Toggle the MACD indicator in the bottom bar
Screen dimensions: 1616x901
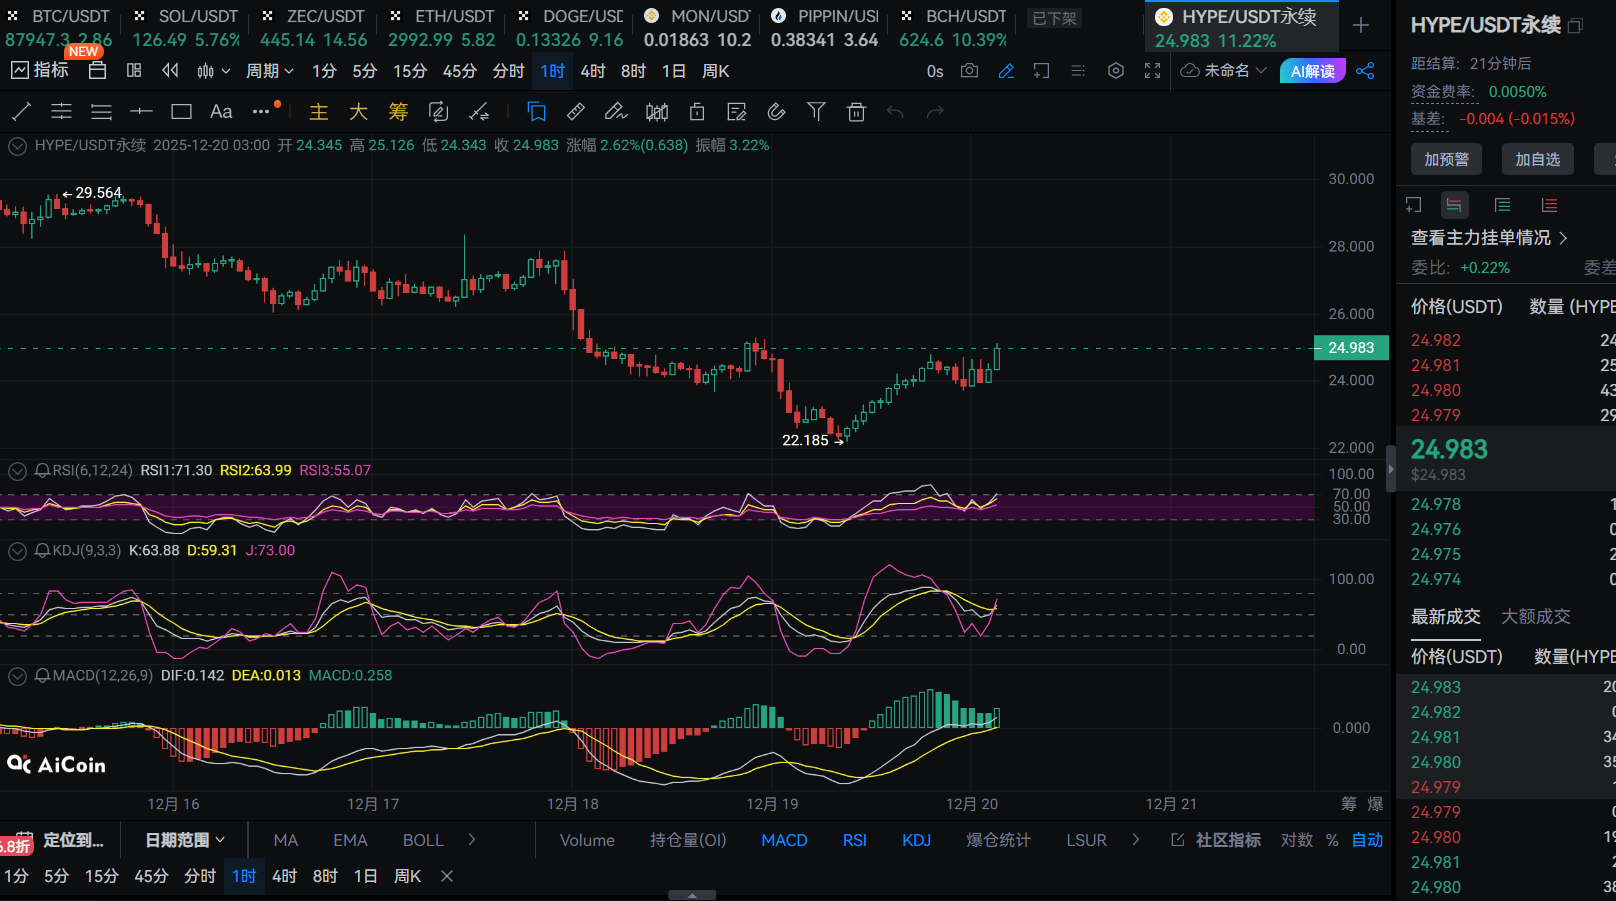click(784, 840)
